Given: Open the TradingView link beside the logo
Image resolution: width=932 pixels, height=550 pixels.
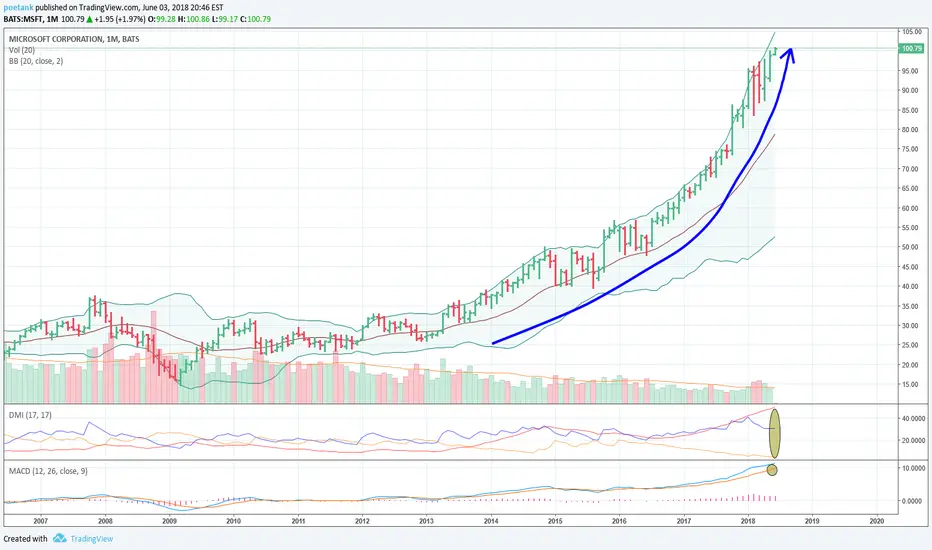Looking at the screenshot, I should pyautogui.click(x=92, y=539).
